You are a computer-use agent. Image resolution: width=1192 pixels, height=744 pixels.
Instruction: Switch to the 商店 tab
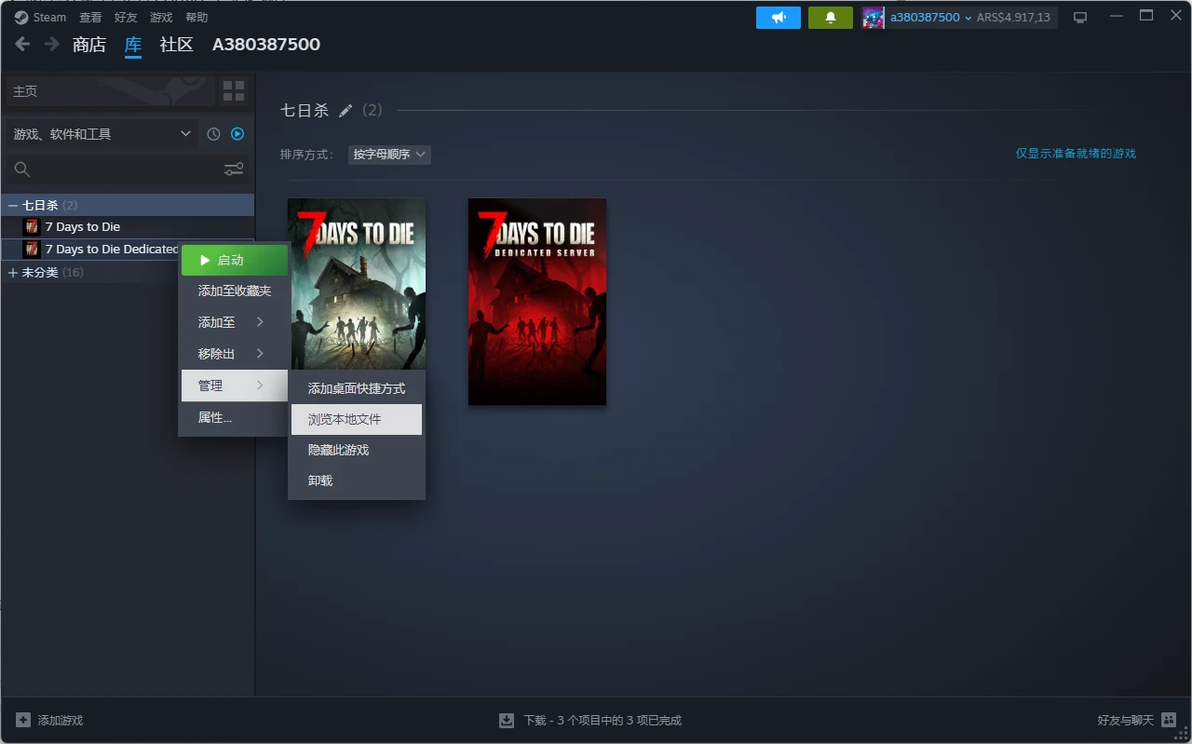point(89,45)
